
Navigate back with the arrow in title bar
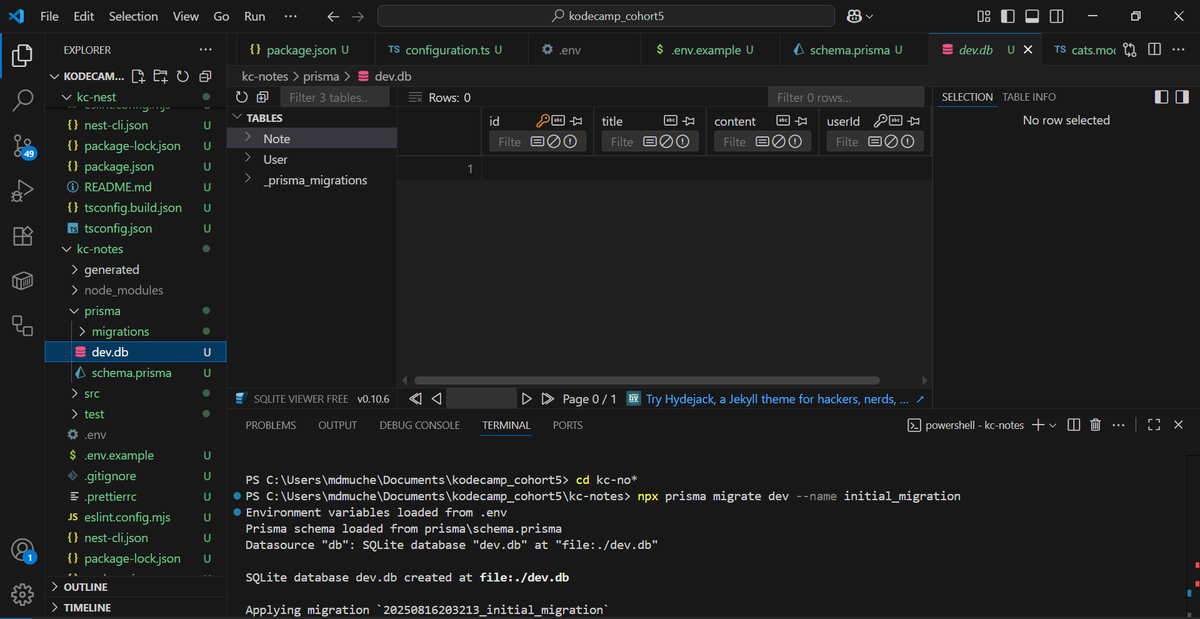pyautogui.click(x=334, y=16)
